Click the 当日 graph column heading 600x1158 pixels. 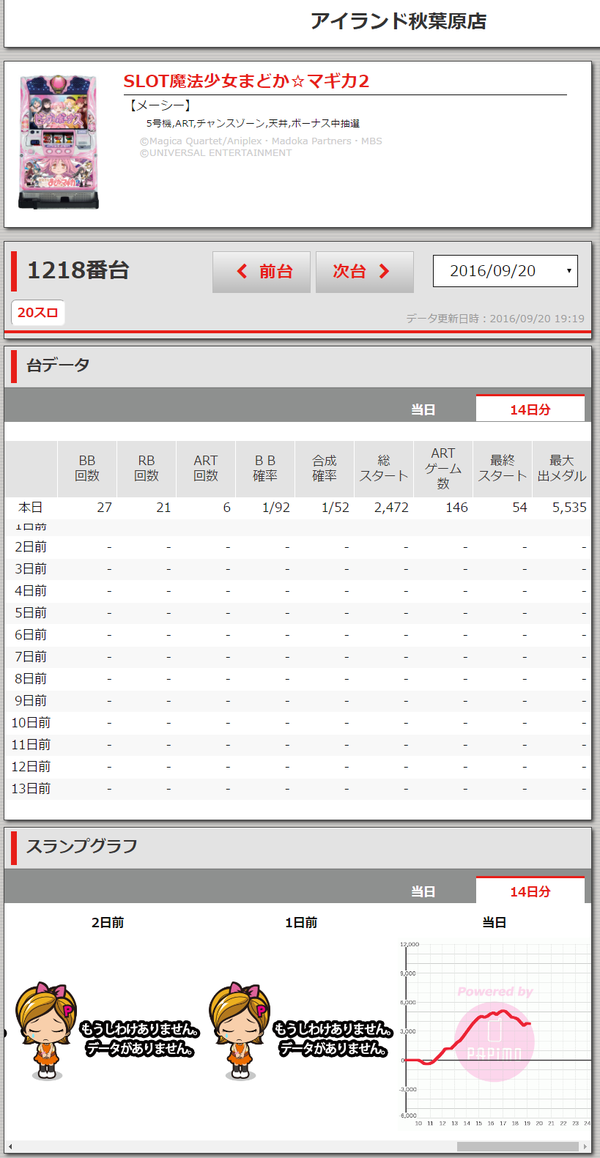(494, 922)
